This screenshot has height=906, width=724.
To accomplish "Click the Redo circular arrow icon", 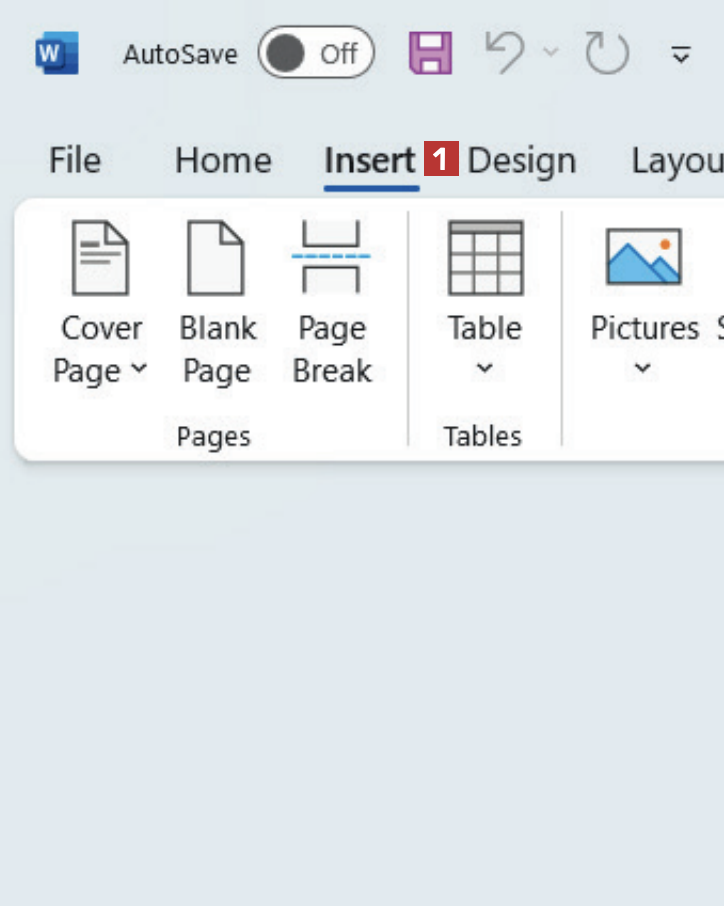I will pyautogui.click(x=607, y=53).
